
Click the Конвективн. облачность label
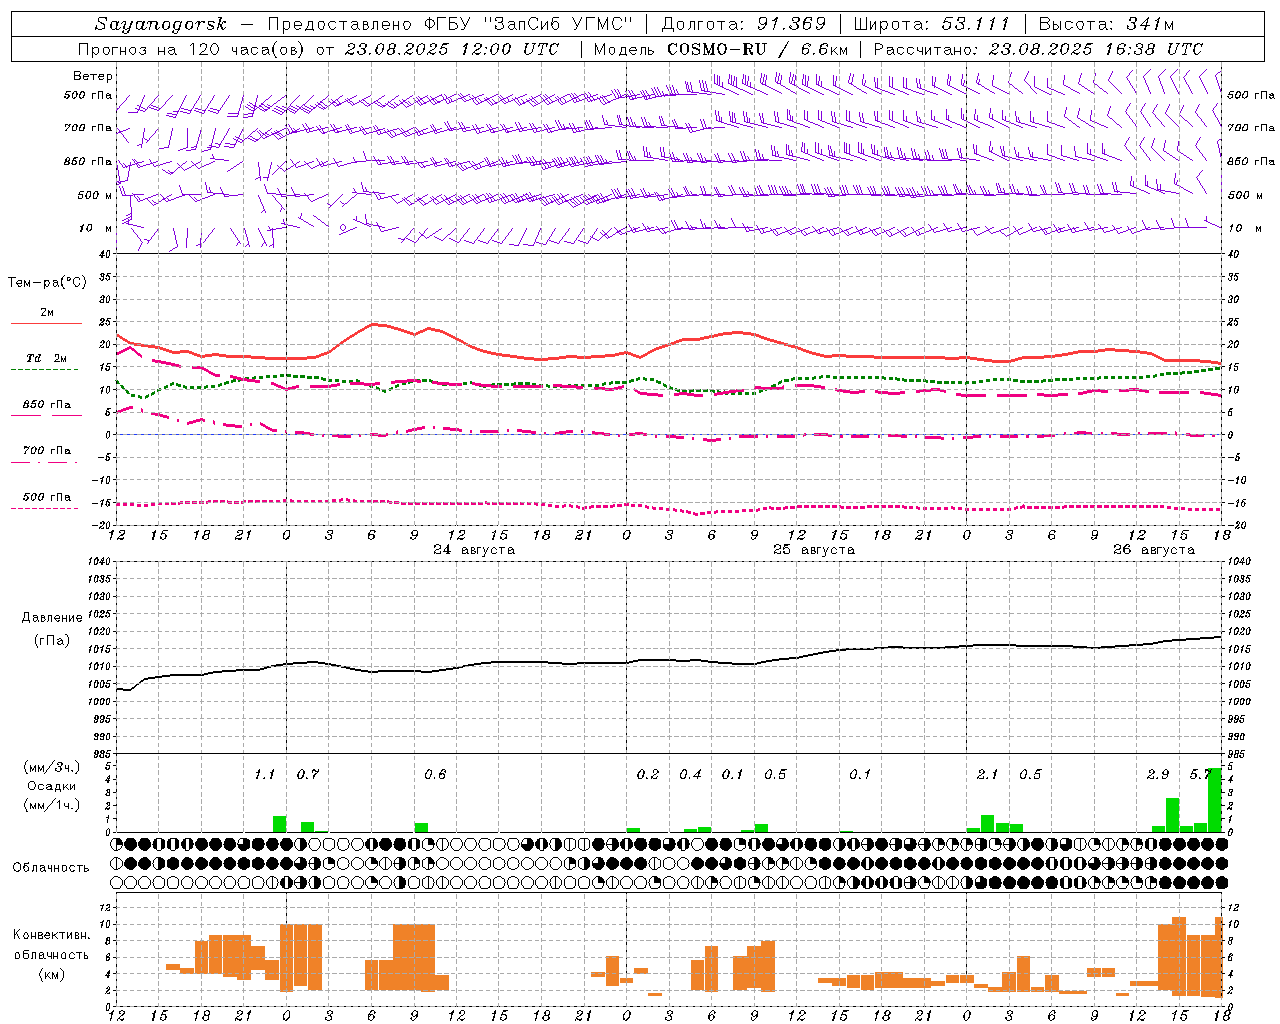(x=52, y=945)
